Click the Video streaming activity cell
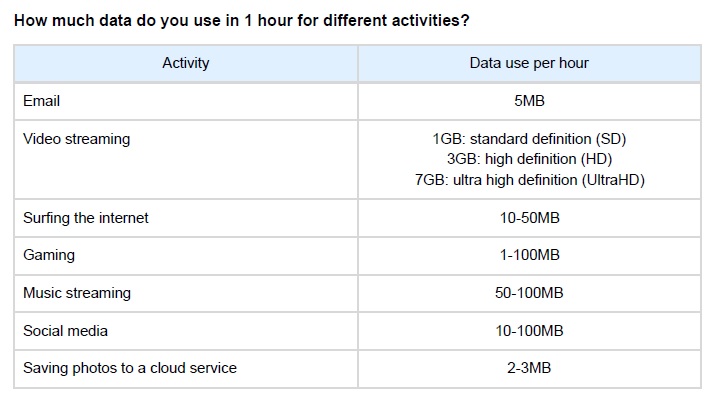The height and width of the screenshot is (403, 713). click(x=77, y=139)
